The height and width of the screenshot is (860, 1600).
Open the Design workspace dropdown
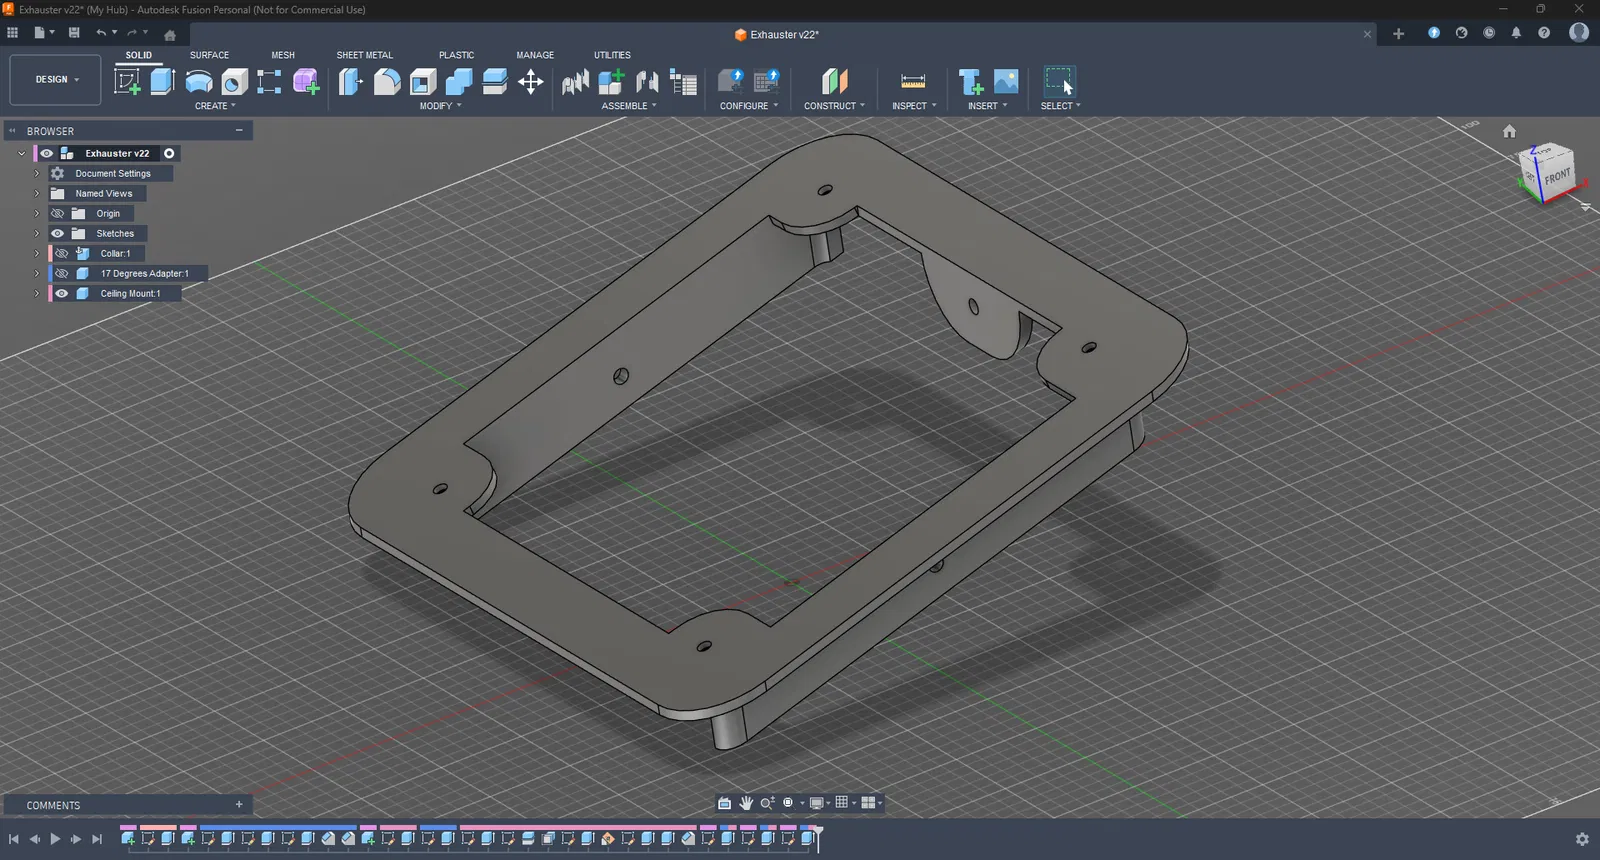[x=56, y=80]
